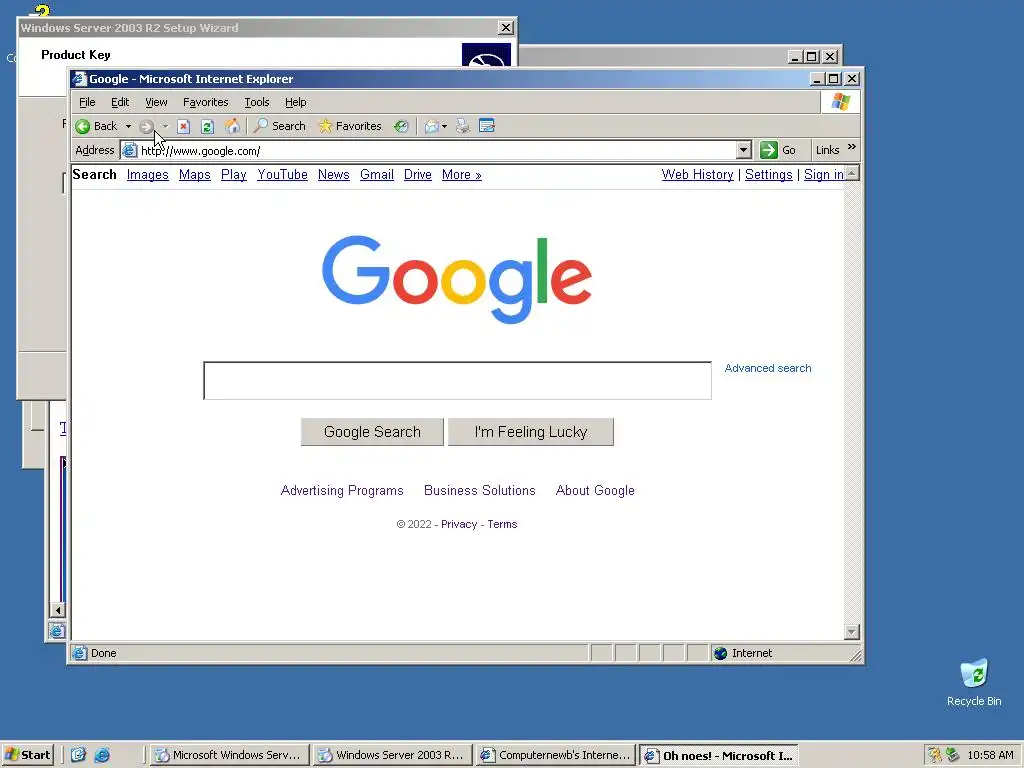1024x768 pixels.
Task: Open the Terms link in the footer
Action: tap(502, 524)
